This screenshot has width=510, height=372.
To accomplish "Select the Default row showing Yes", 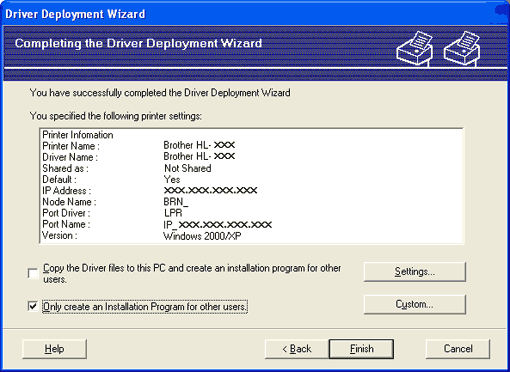I will (x=252, y=179).
